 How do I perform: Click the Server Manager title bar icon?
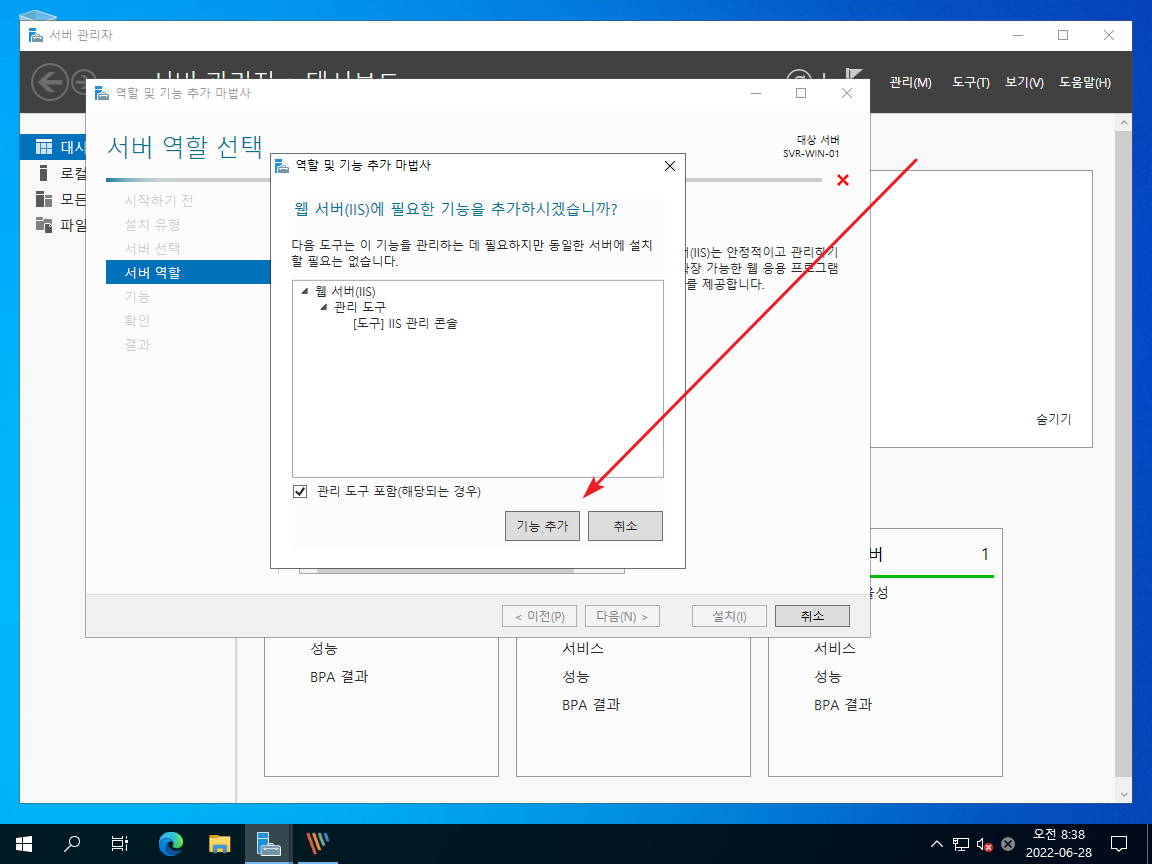tap(35, 35)
